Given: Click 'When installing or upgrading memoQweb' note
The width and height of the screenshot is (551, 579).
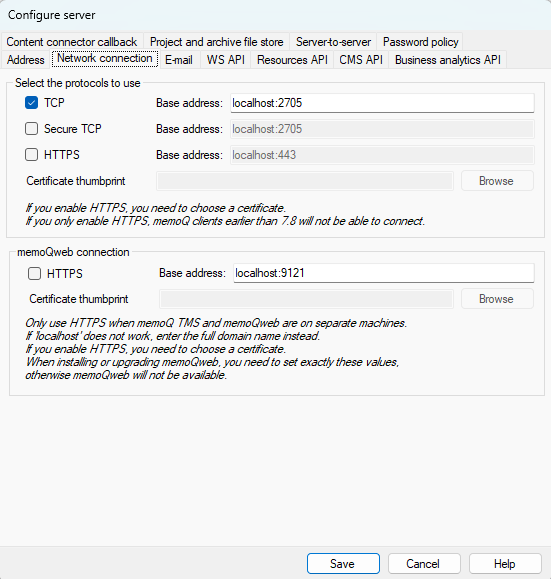Looking at the screenshot, I should click(212, 362).
